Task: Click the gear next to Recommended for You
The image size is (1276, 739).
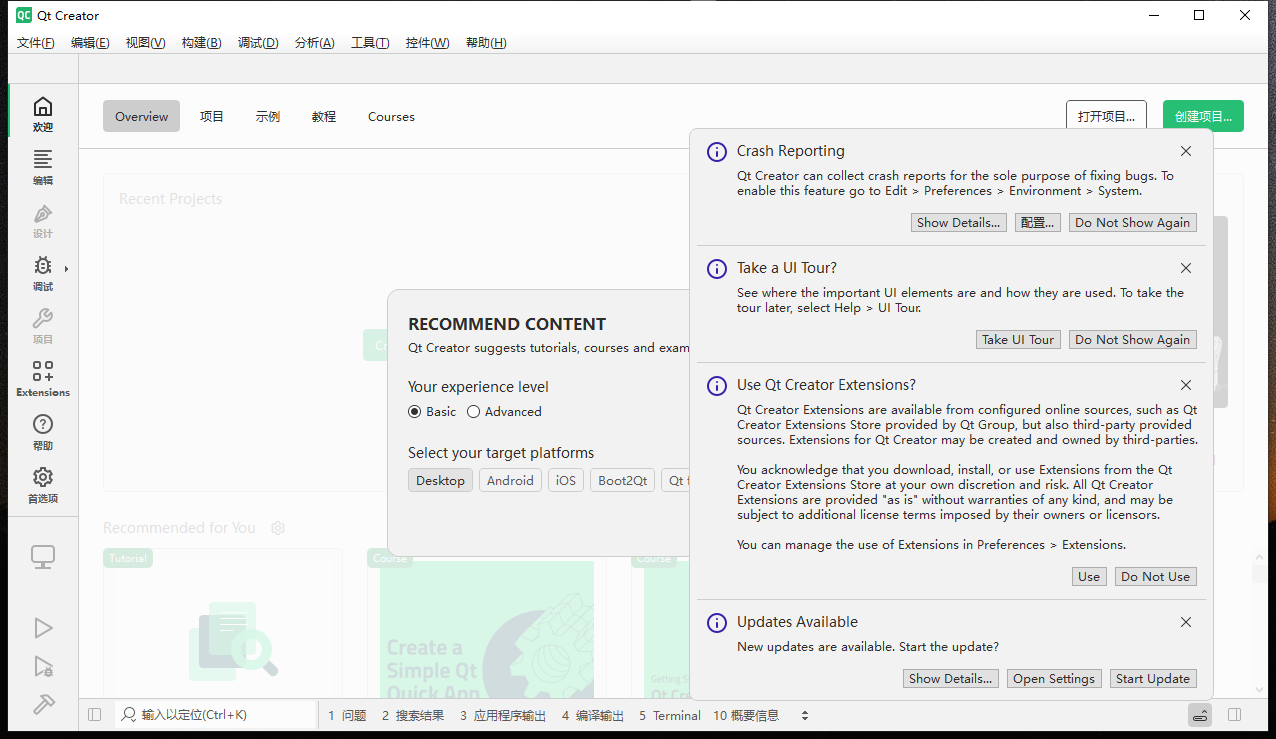Action: [x=278, y=528]
